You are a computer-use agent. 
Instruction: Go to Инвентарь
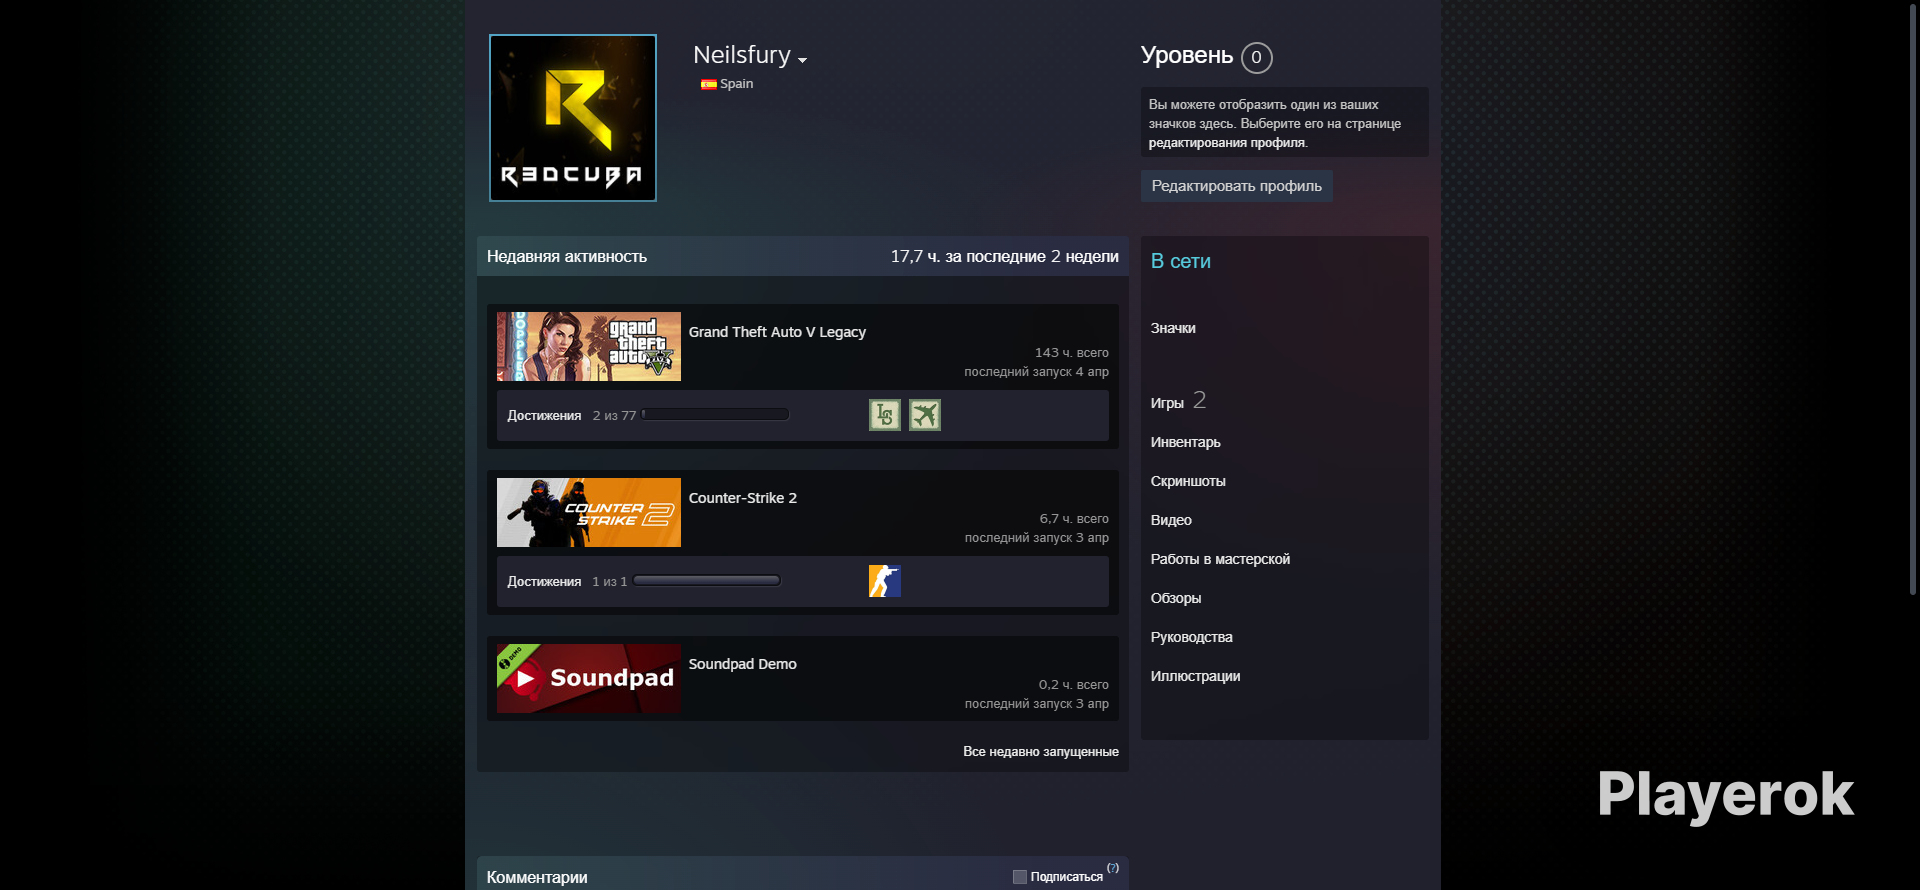1186,442
